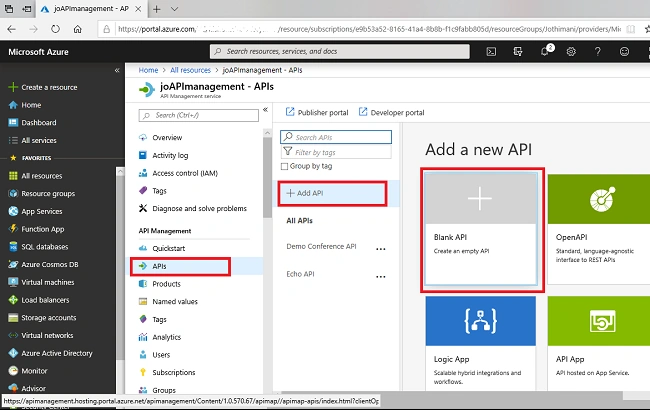Viewport: 650px width, 410px height.
Task: Choose the API App tile
Action: [599, 343]
